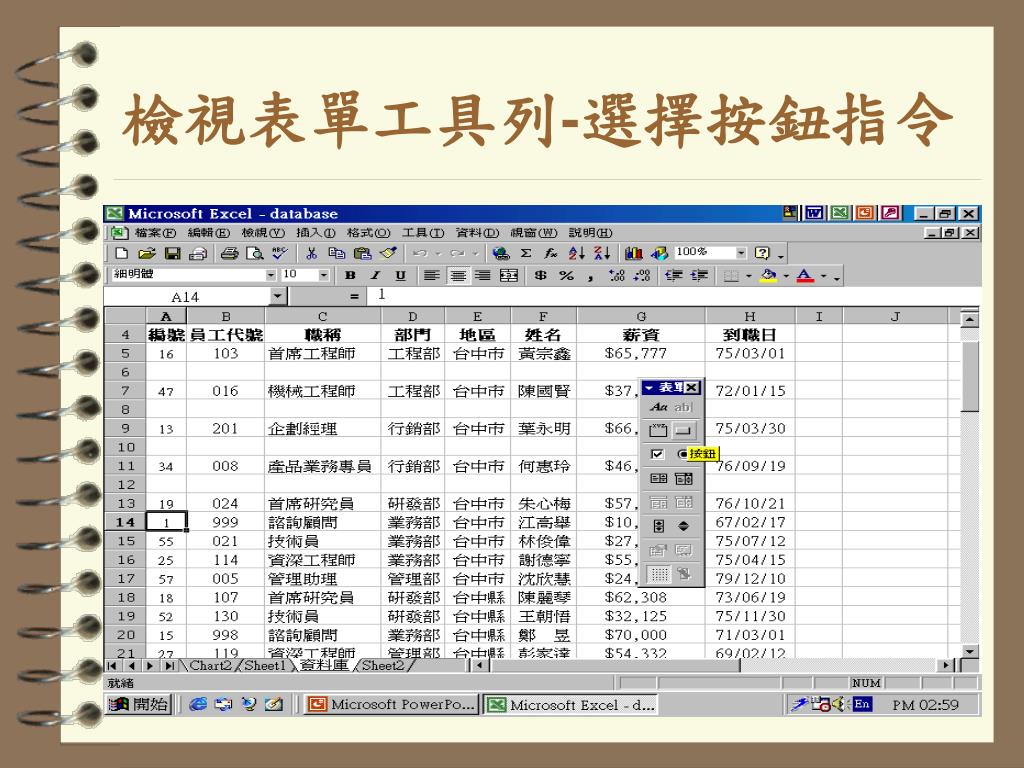
Task: Switch to the Chart2 sheet tab
Action: click(x=210, y=665)
